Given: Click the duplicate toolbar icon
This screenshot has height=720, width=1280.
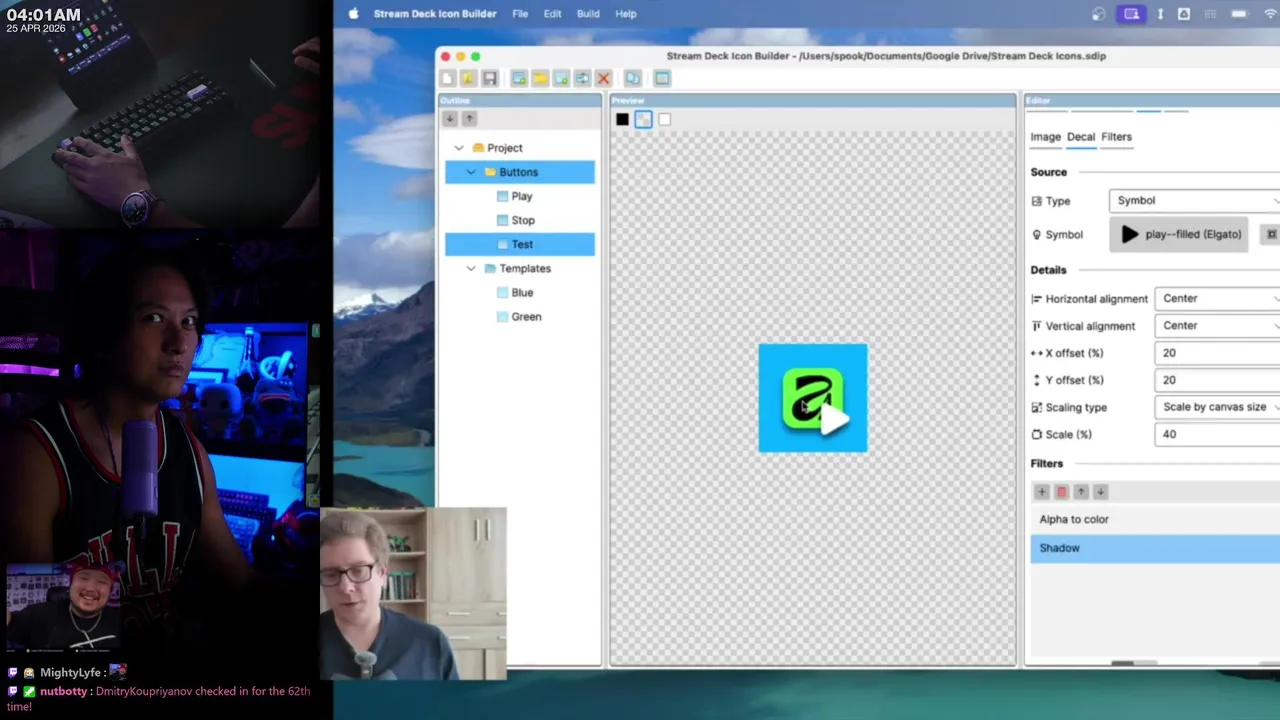Looking at the screenshot, I should click(x=632, y=78).
